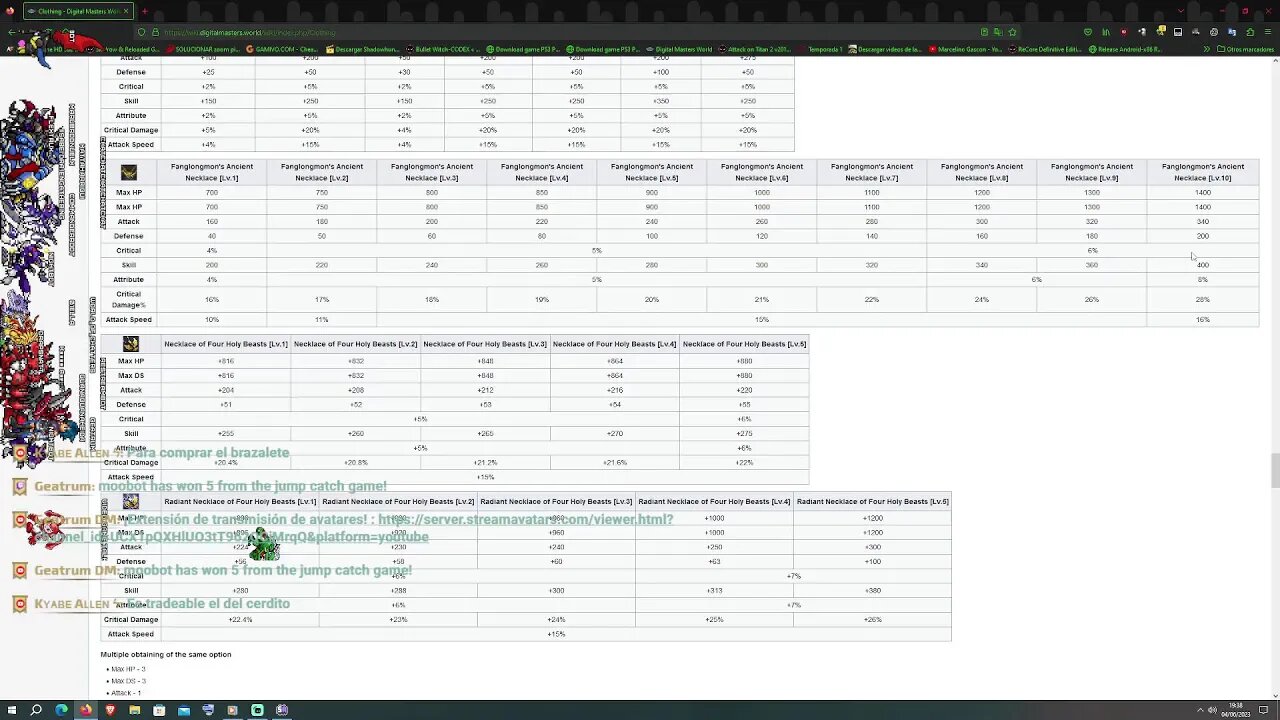Open the Bullet Witch-CODEX bookmark

(x=444, y=49)
